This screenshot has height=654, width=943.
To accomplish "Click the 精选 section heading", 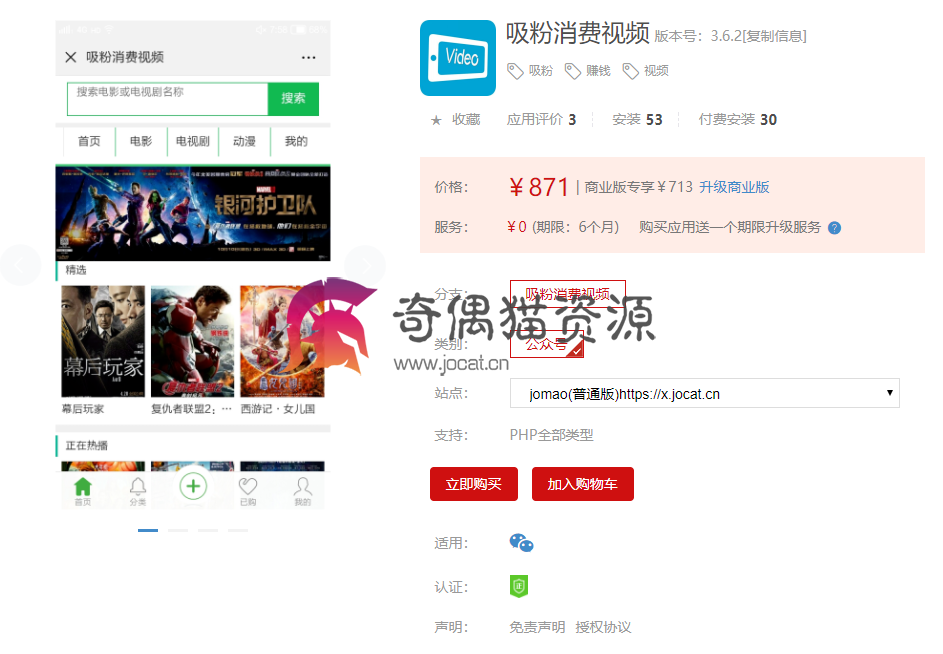I will (76, 270).
